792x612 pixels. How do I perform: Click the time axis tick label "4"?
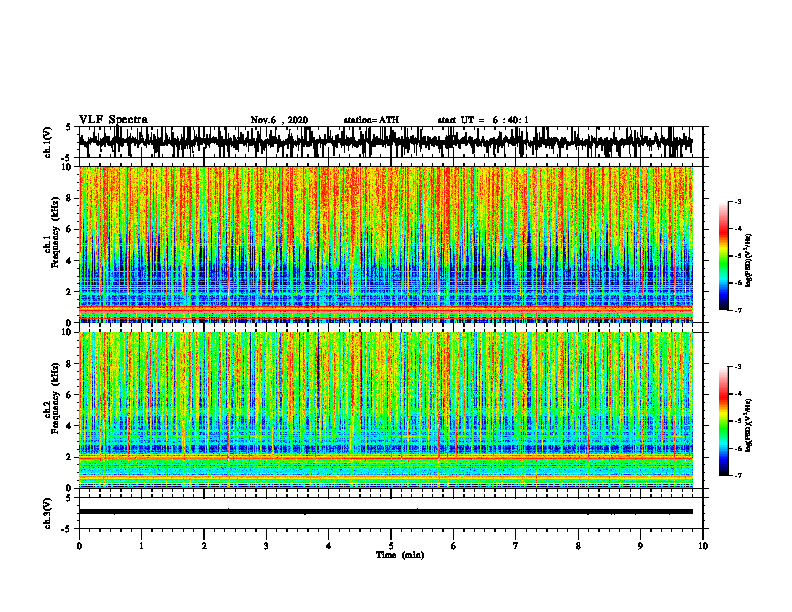[x=329, y=546]
